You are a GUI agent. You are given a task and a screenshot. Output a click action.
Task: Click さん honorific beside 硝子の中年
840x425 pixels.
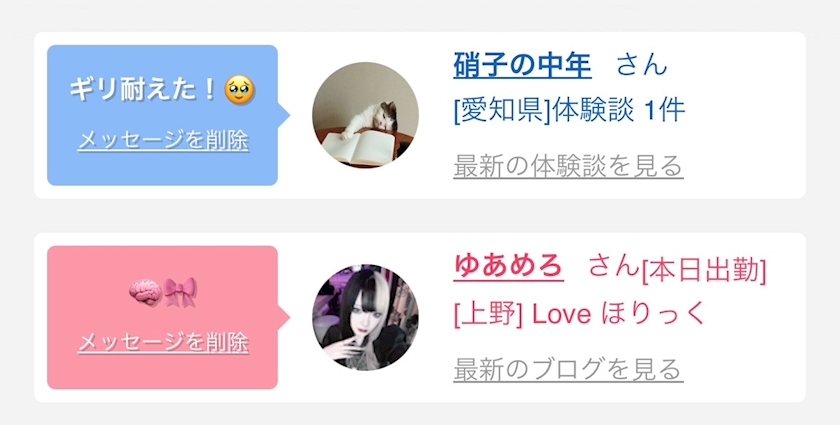click(641, 65)
